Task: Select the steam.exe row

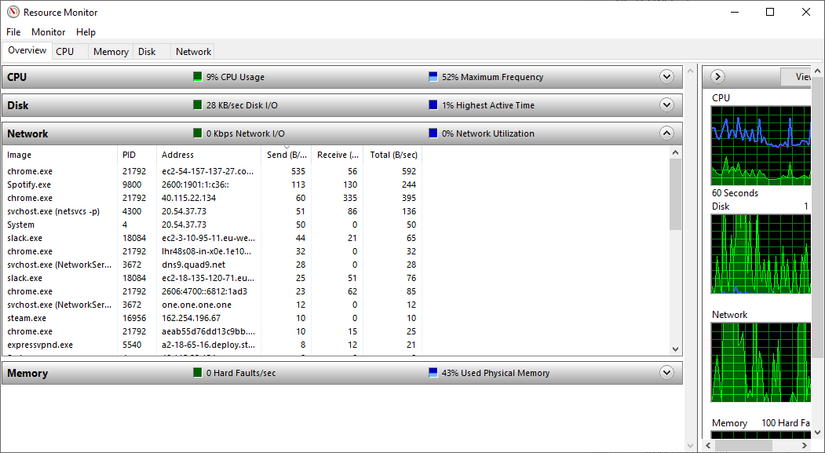Action: [212, 318]
